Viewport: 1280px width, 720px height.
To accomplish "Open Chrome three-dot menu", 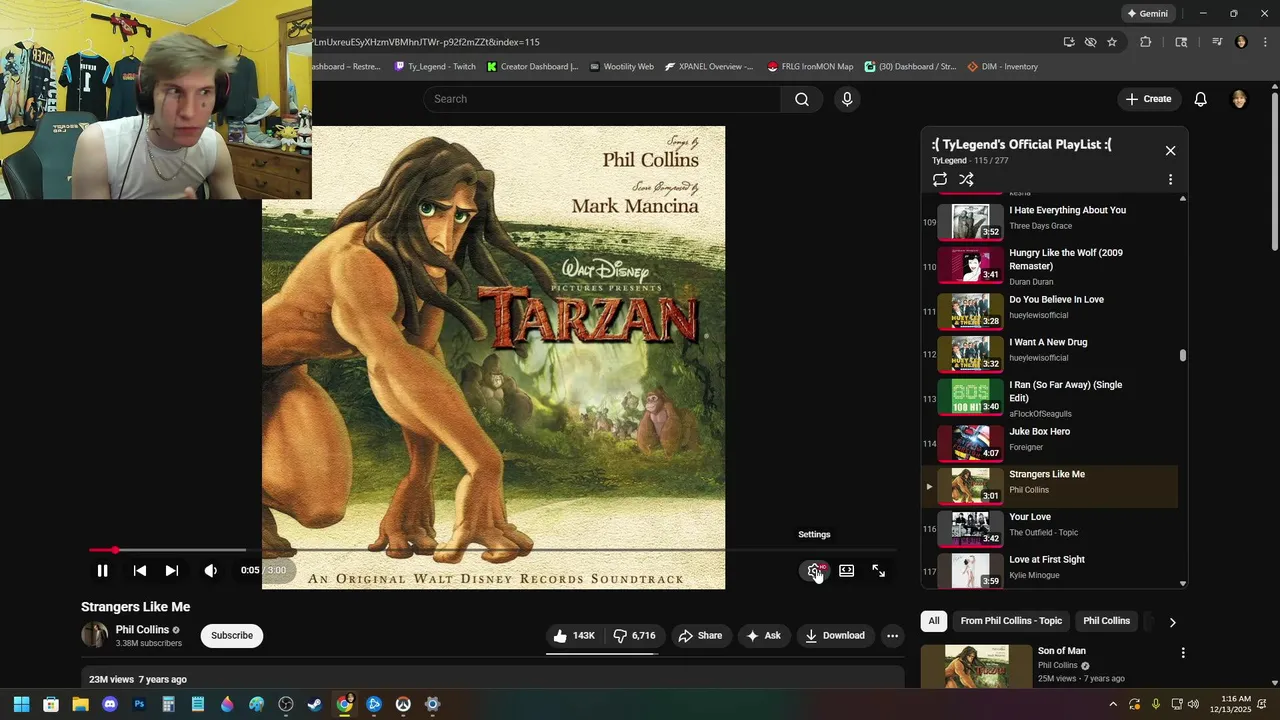I will [1266, 42].
